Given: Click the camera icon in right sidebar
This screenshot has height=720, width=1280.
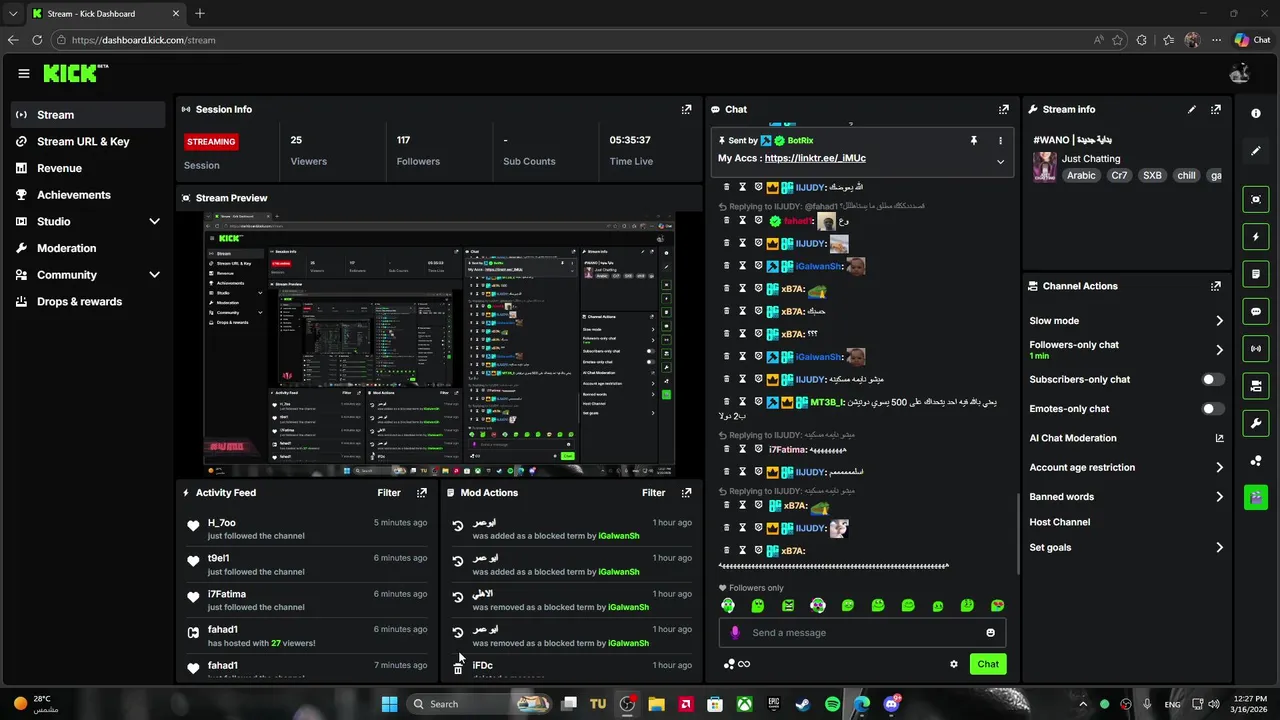Looking at the screenshot, I should click(1256, 386).
